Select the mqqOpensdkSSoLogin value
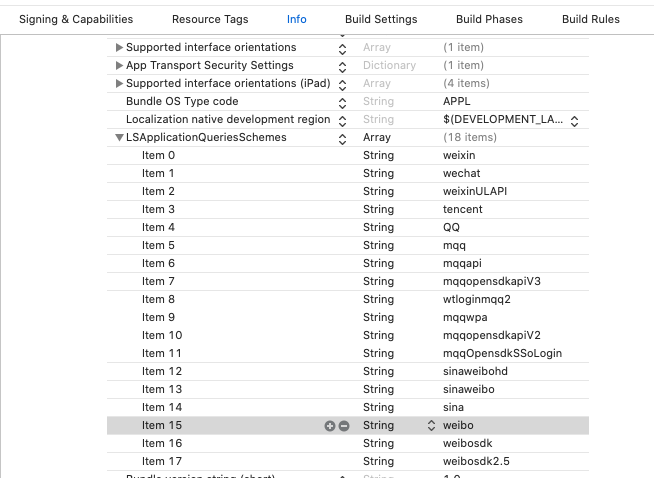This screenshot has width=654, height=478. pos(502,353)
